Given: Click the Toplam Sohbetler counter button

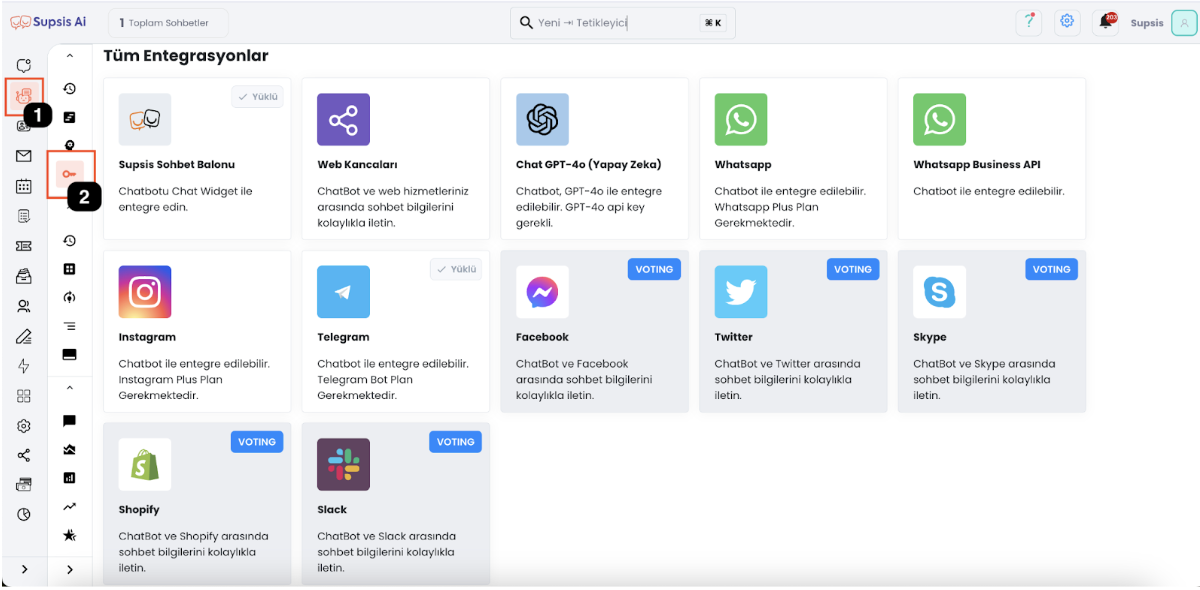Looking at the screenshot, I should click(x=168, y=23).
